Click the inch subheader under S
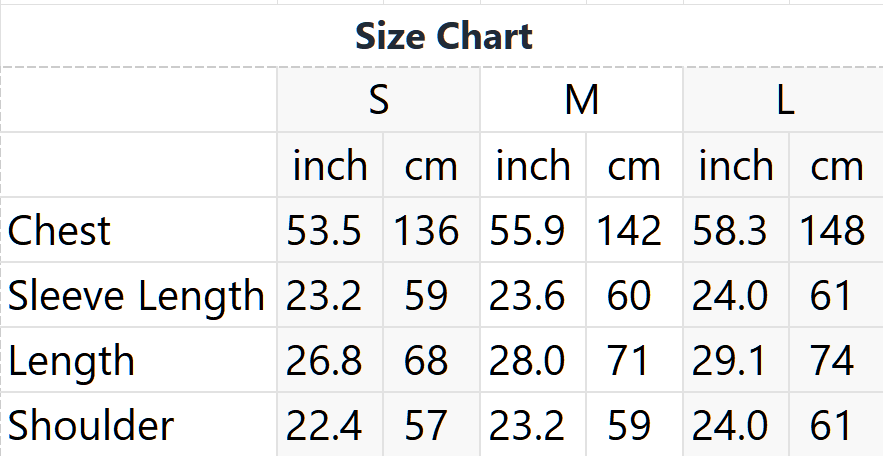Image resolution: width=883 pixels, height=456 pixels. pos(330,165)
